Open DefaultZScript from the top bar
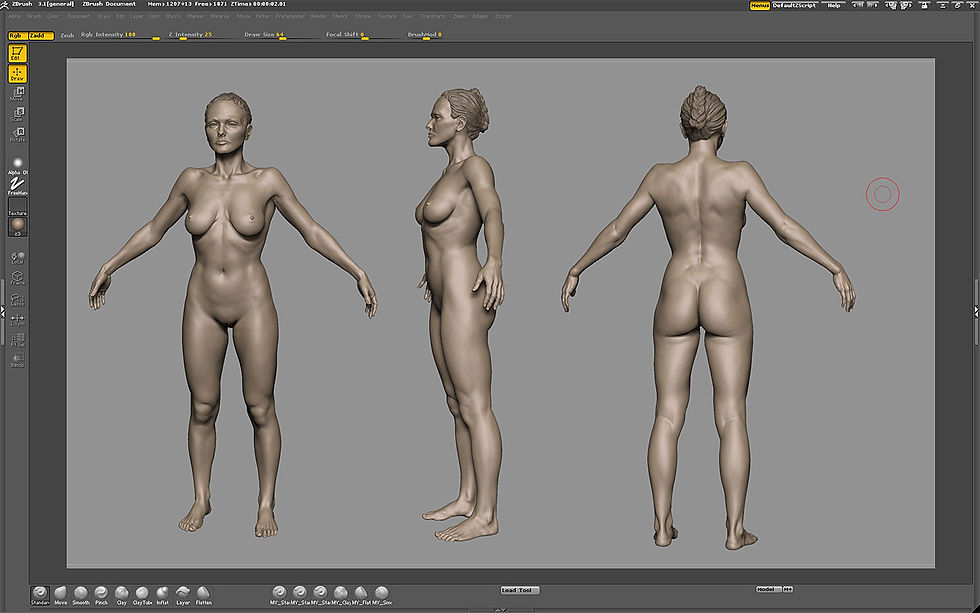Viewport: 980px width, 613px height. [x=794, y=5]
